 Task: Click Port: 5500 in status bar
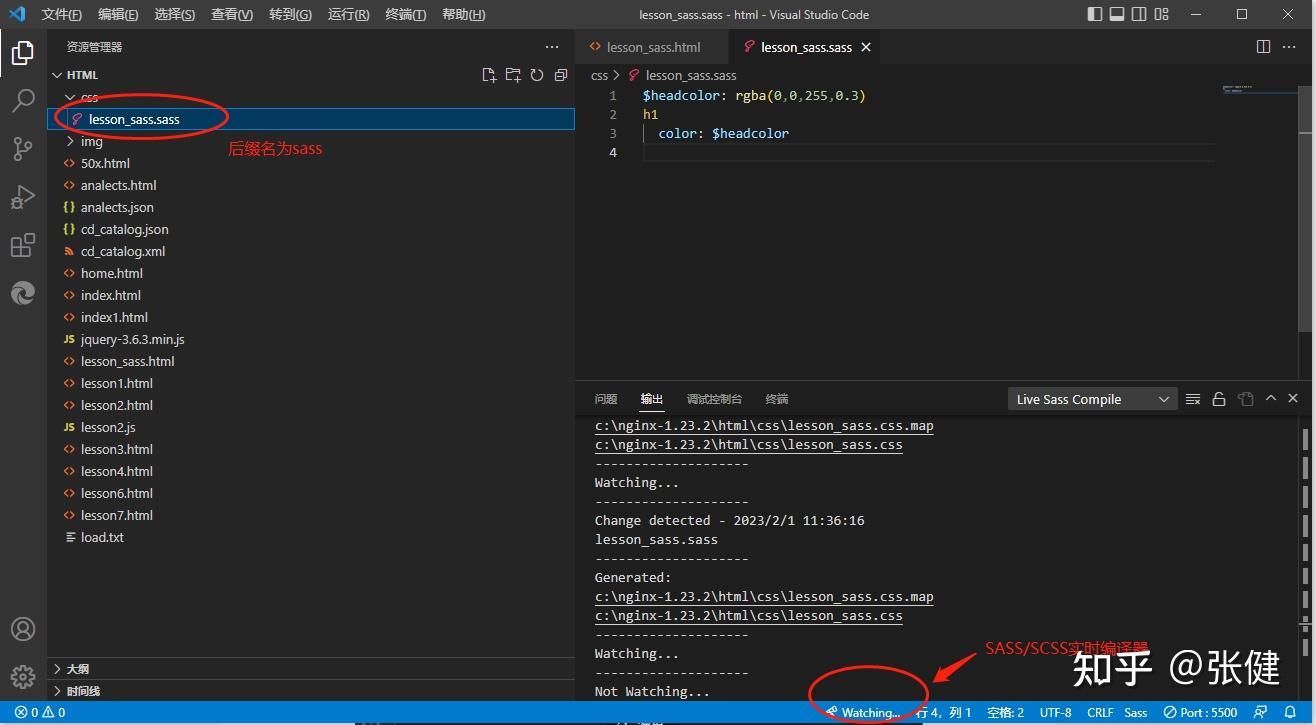click(x=1200, y=713)
